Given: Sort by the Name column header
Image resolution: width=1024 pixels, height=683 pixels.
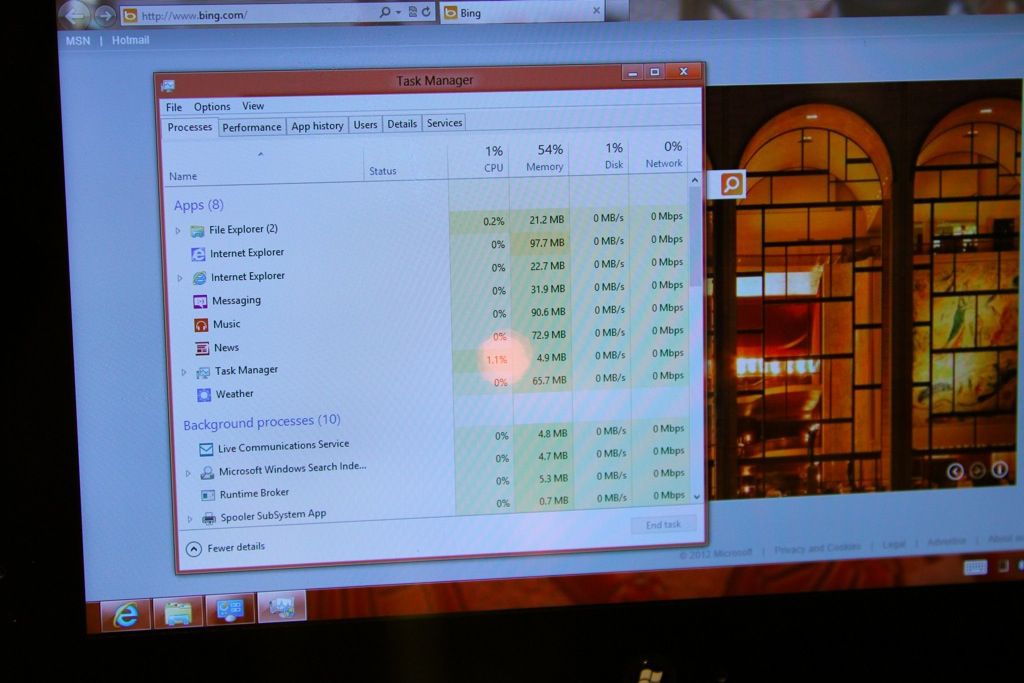Looking at the screenshot, I should (263, 165).
